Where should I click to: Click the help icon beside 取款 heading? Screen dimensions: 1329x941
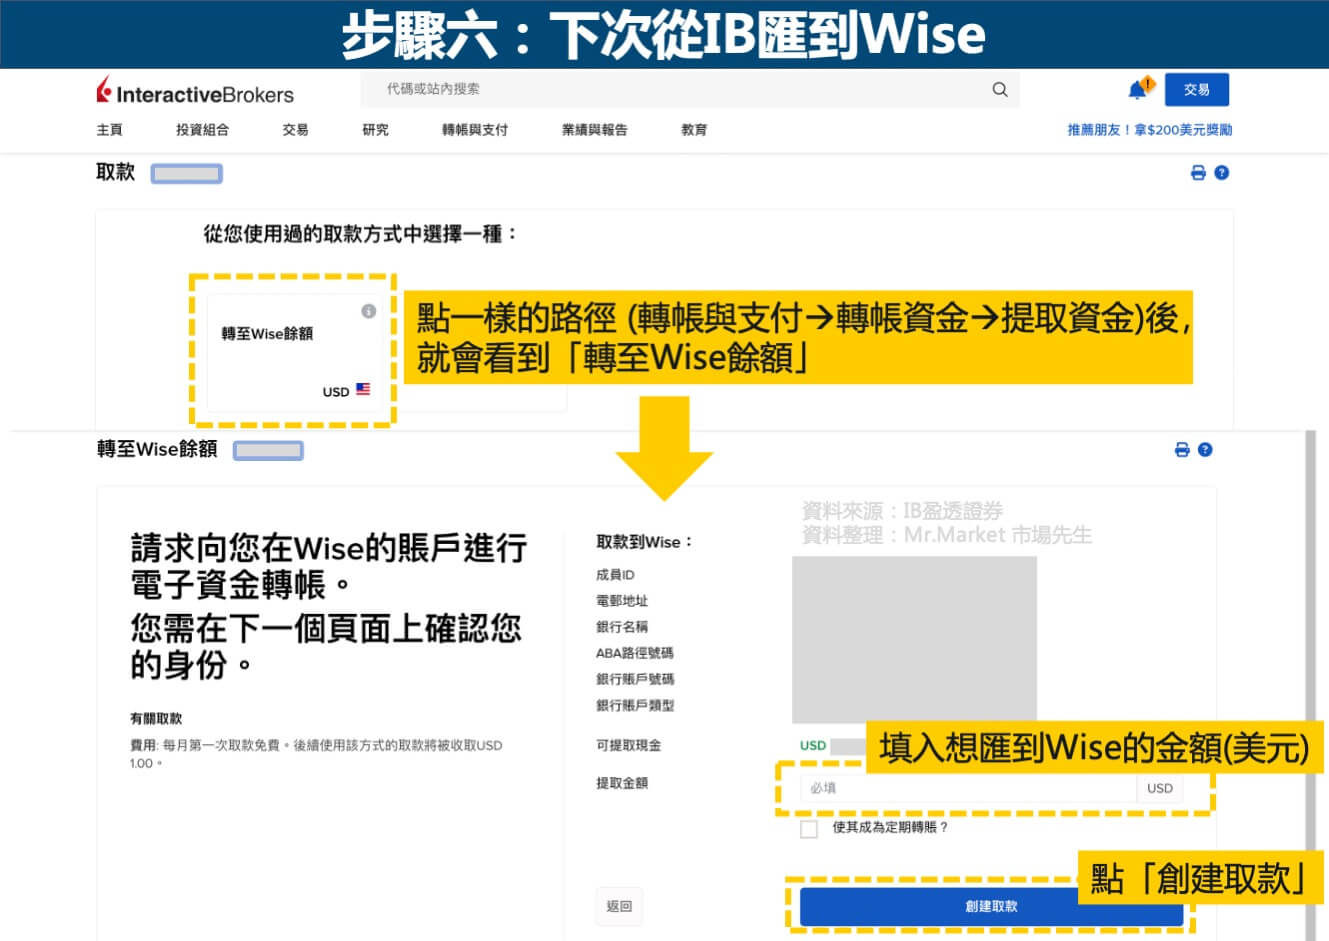point(1221,173)
